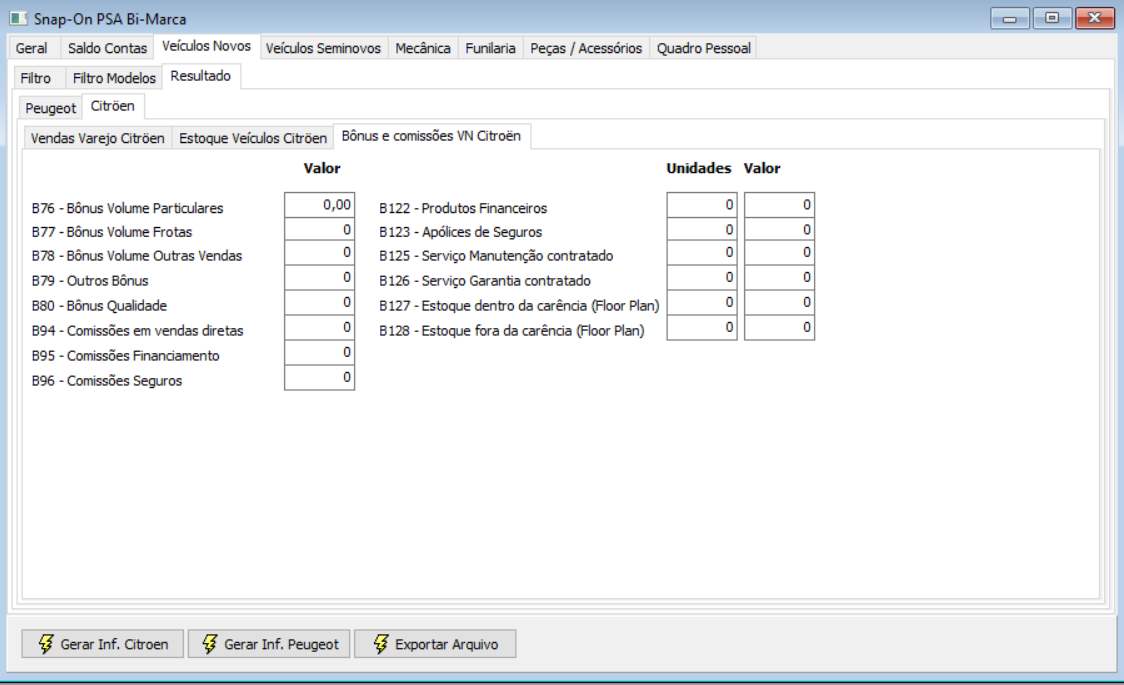Click the B125 Serviço Manutenção Valor field

click(779, 252)
